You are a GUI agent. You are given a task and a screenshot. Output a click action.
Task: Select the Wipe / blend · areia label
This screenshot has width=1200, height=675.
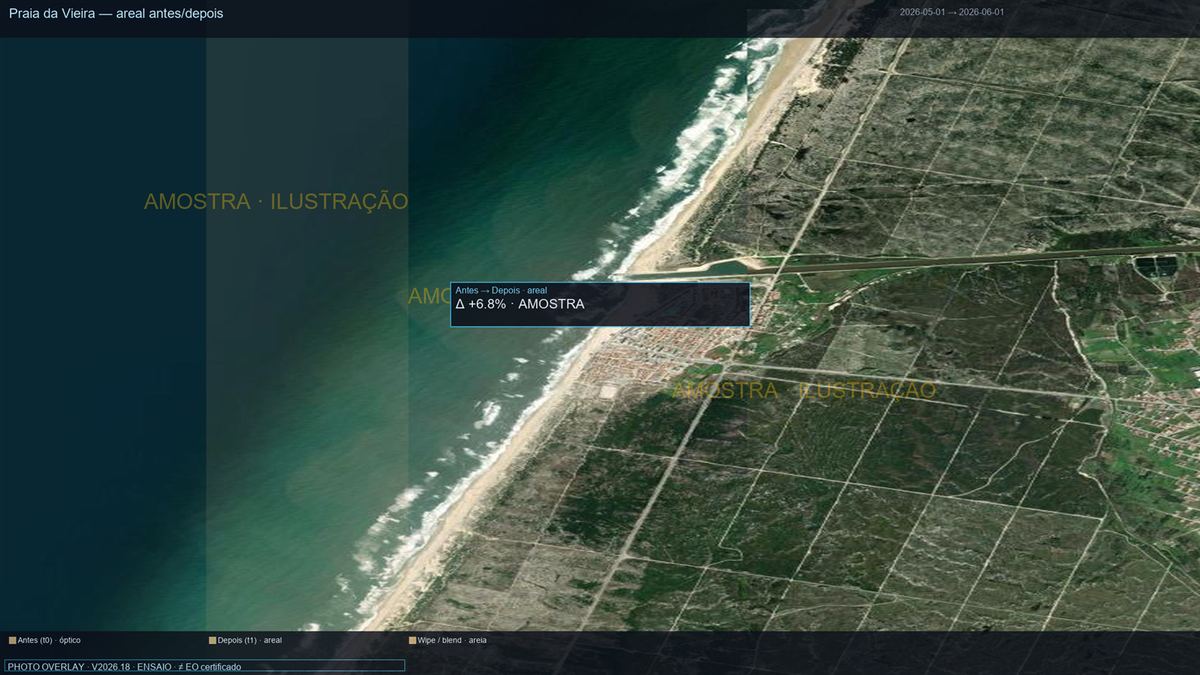pos(452,640)
